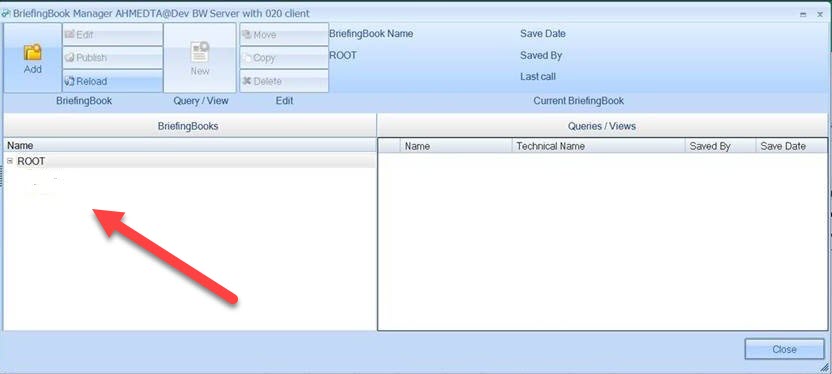Click the BriefingBook Manager title icon

coord(6,13)
